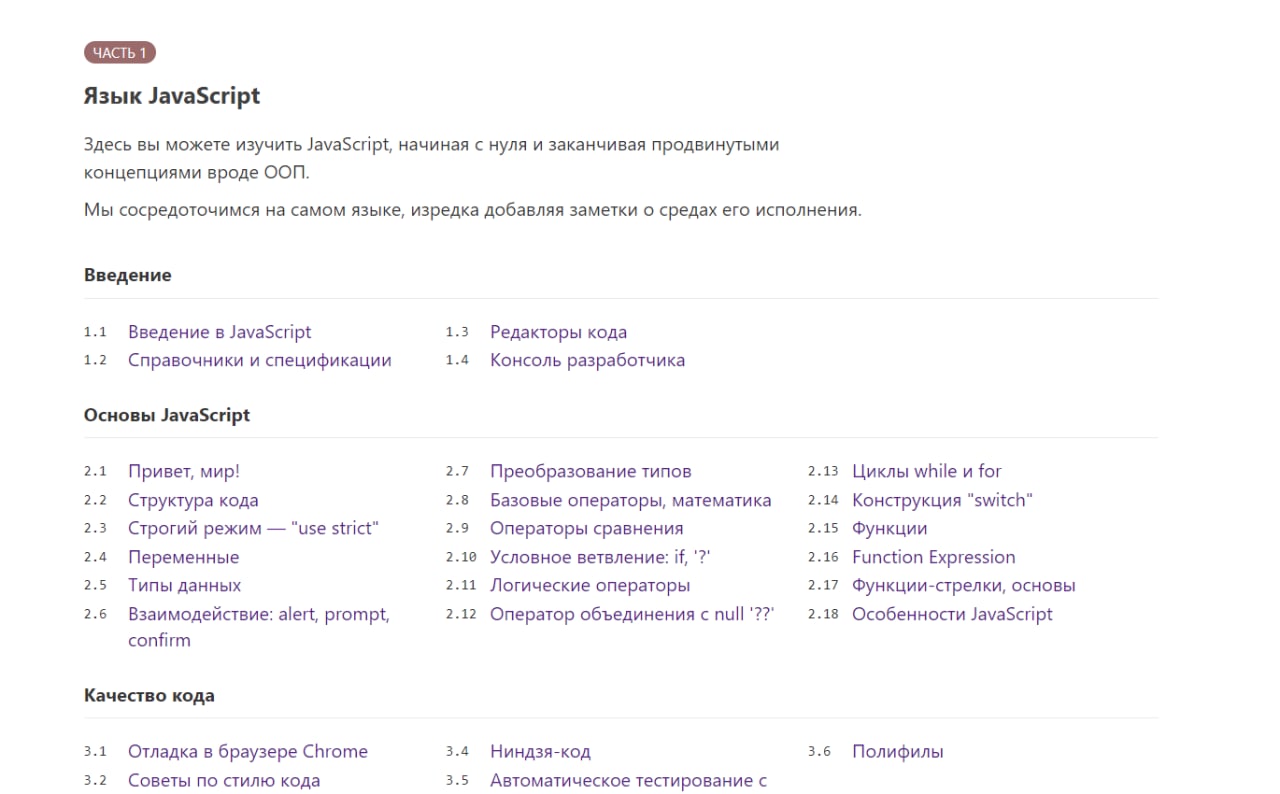Viewport: 1280px width, 794px height.
Task: Open 'Базовые операторы, математика' lesson
Action: [x=630, y=500]
